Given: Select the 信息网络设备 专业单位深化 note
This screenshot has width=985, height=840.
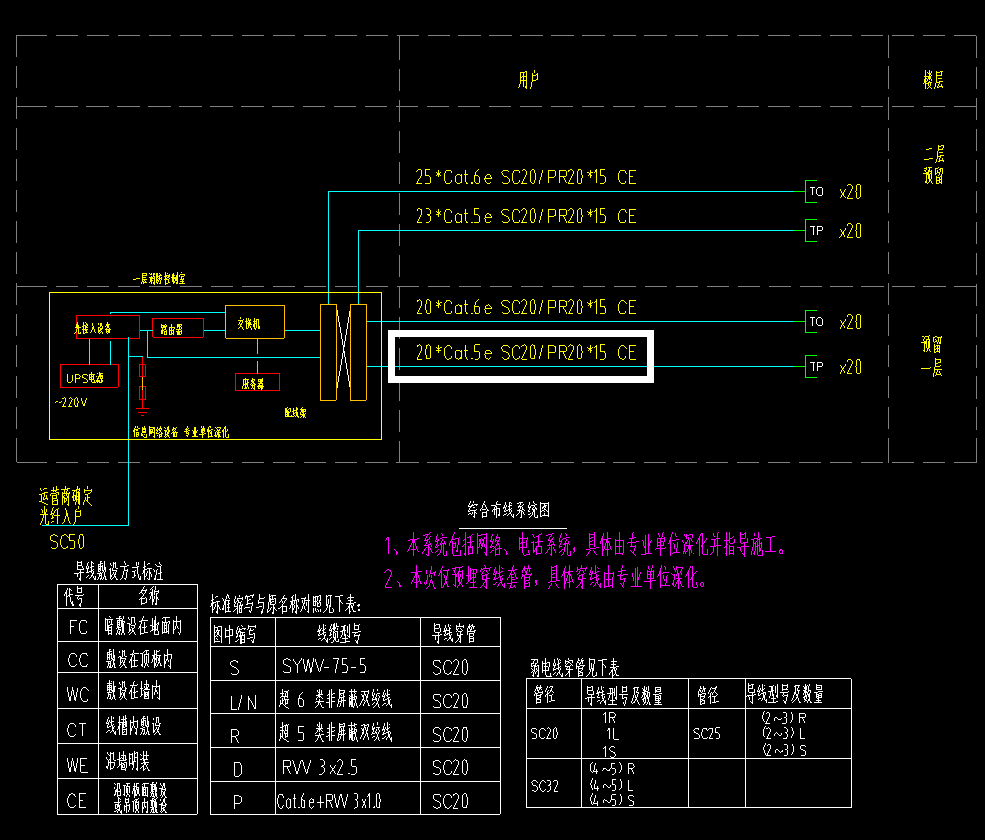Looking at the screenshot, I should [x=180, y=432].
